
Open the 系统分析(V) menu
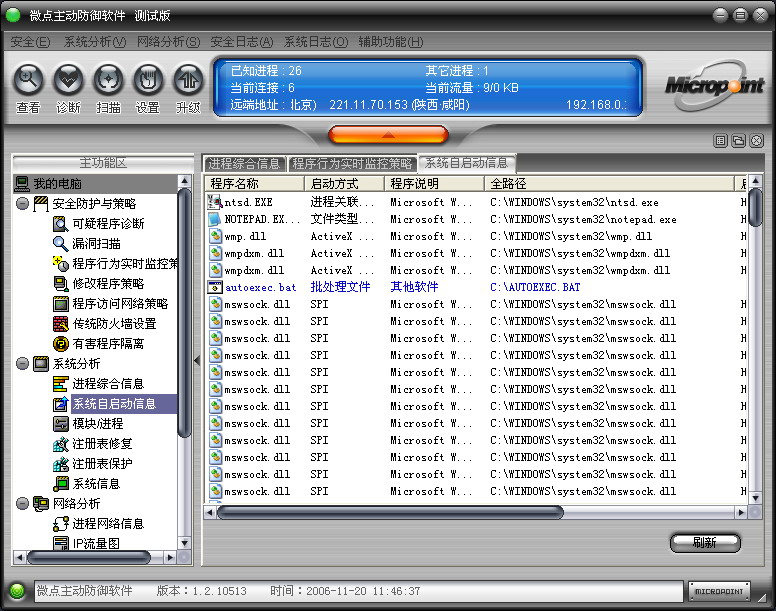click(x=95, y=42)
